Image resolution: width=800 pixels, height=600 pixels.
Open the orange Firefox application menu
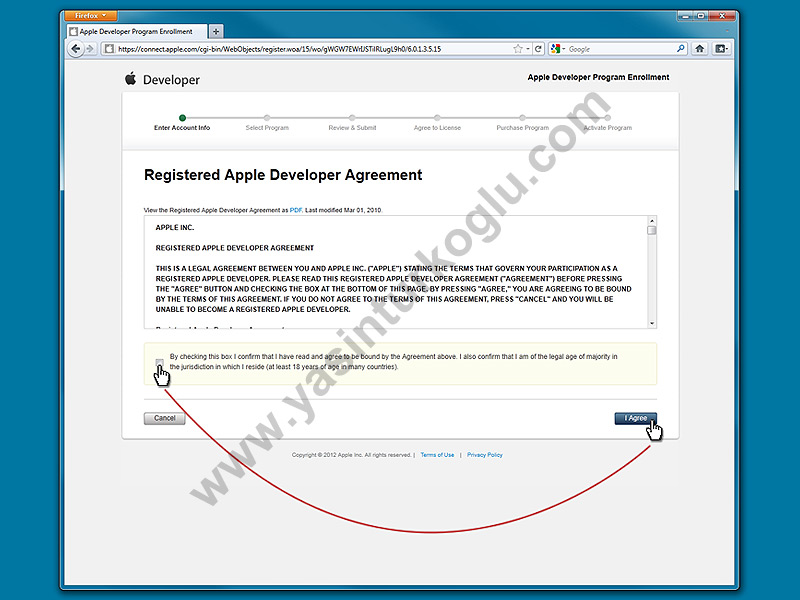point(91,16)
